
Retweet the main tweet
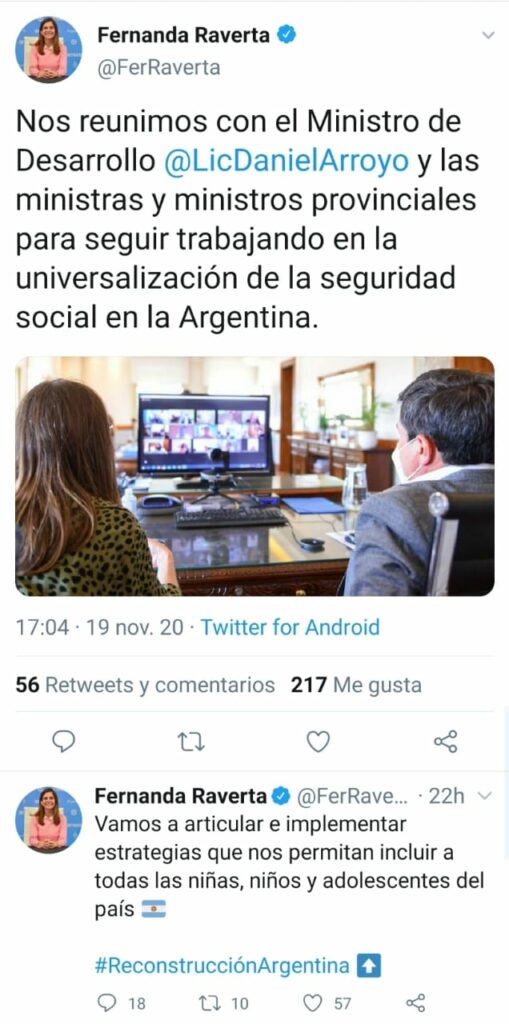point(191,741)
